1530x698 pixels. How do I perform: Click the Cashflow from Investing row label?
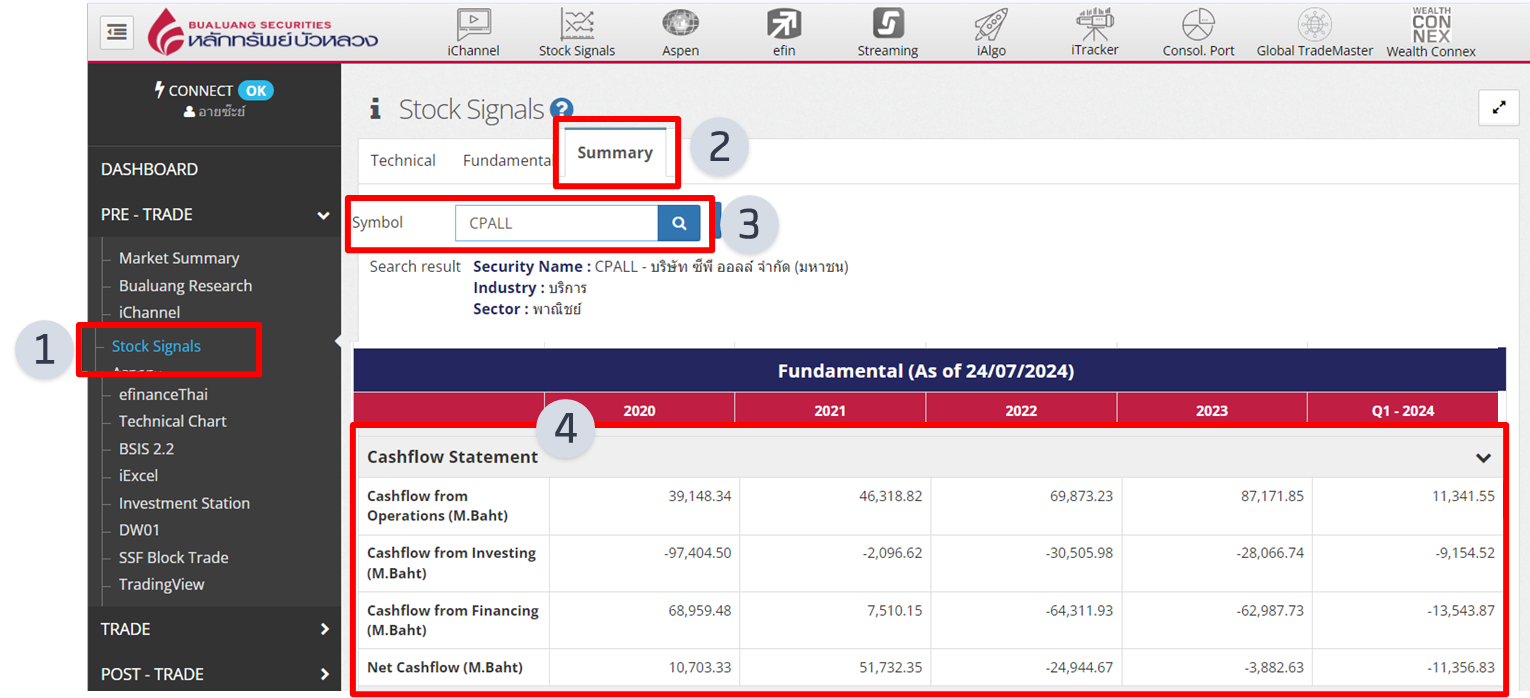tap(451, 563)
